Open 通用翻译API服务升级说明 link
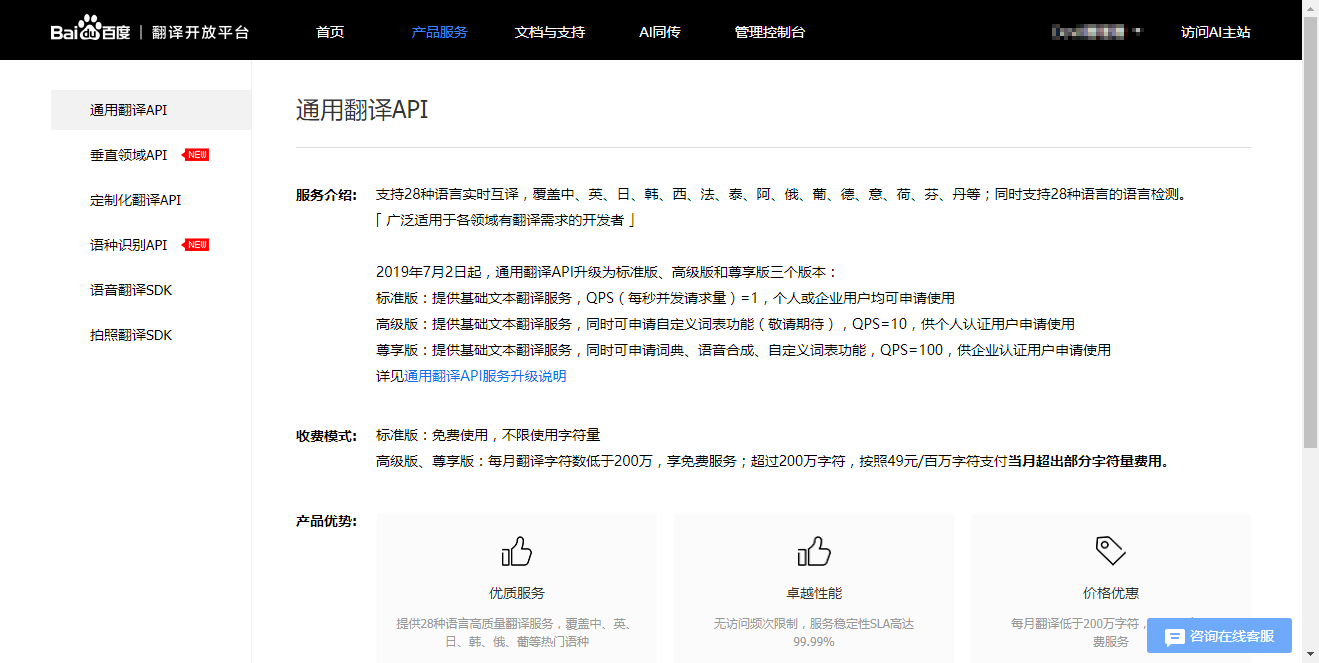Viewport: 1319px width, 663px height. pos(484,377)
